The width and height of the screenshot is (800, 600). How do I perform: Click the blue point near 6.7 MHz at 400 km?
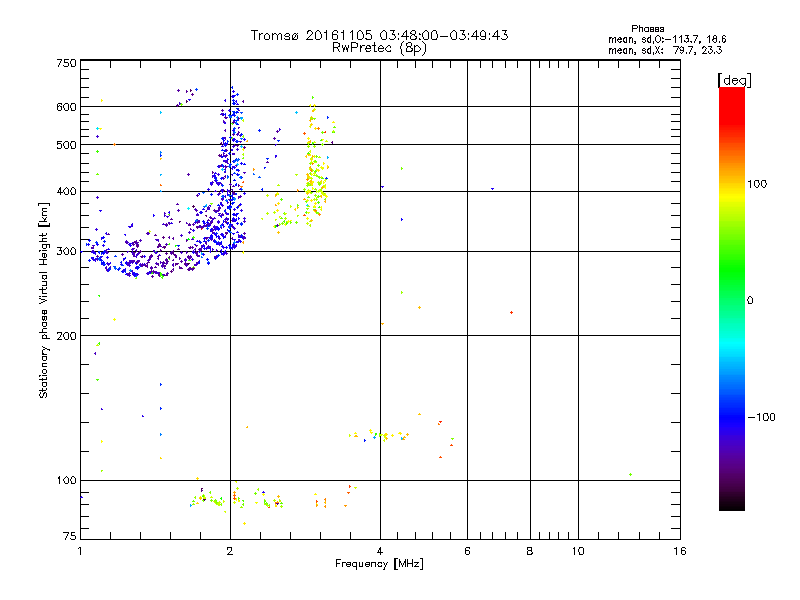point(492,189)
